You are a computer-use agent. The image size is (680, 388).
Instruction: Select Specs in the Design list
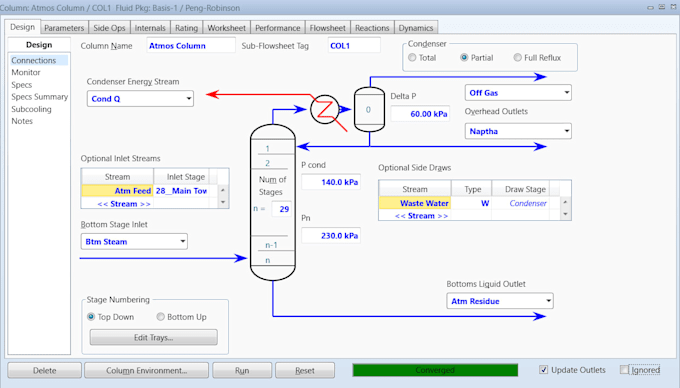tap(22, 85)
